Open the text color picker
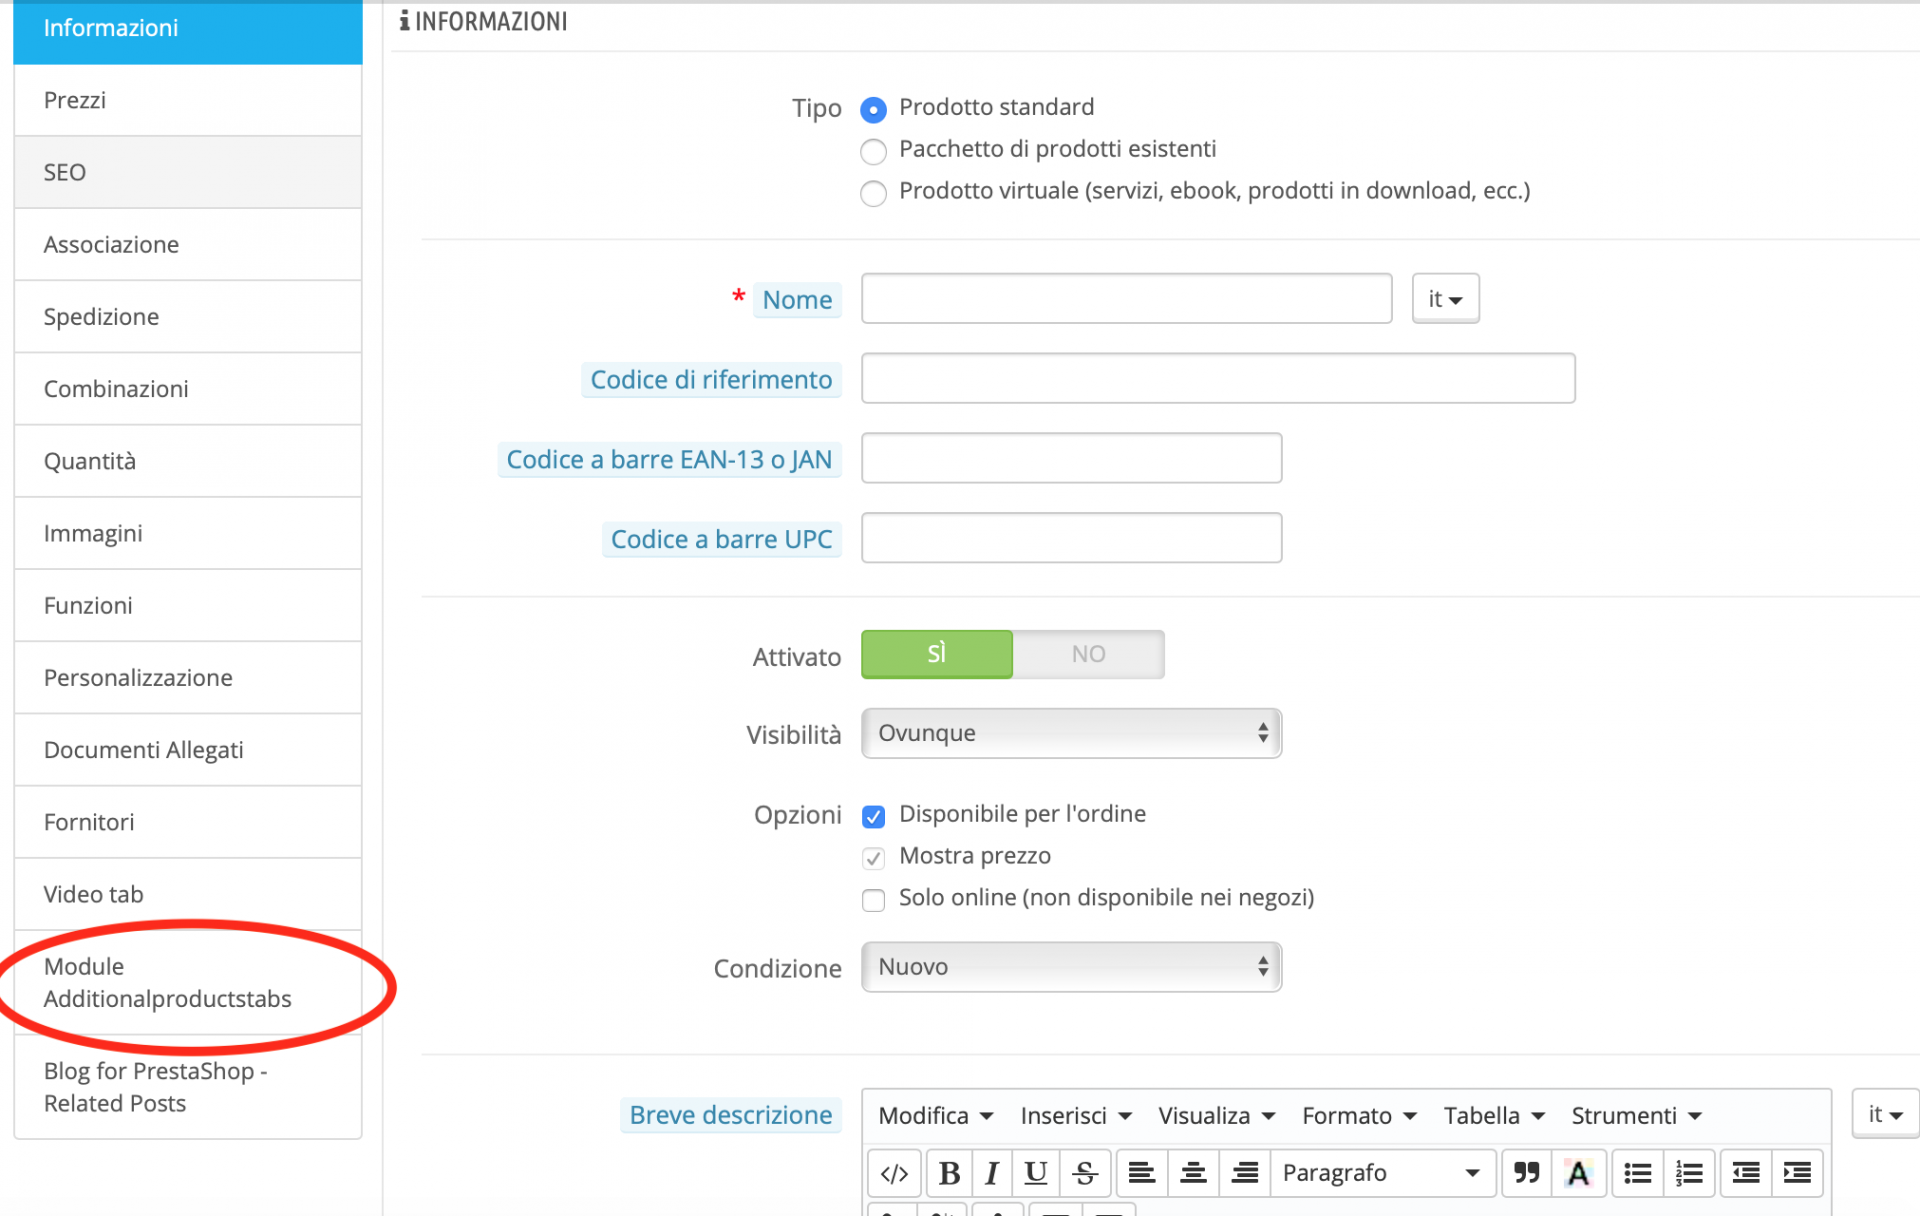This screenshot has width=1920, height=1216. [1578, 1173]
